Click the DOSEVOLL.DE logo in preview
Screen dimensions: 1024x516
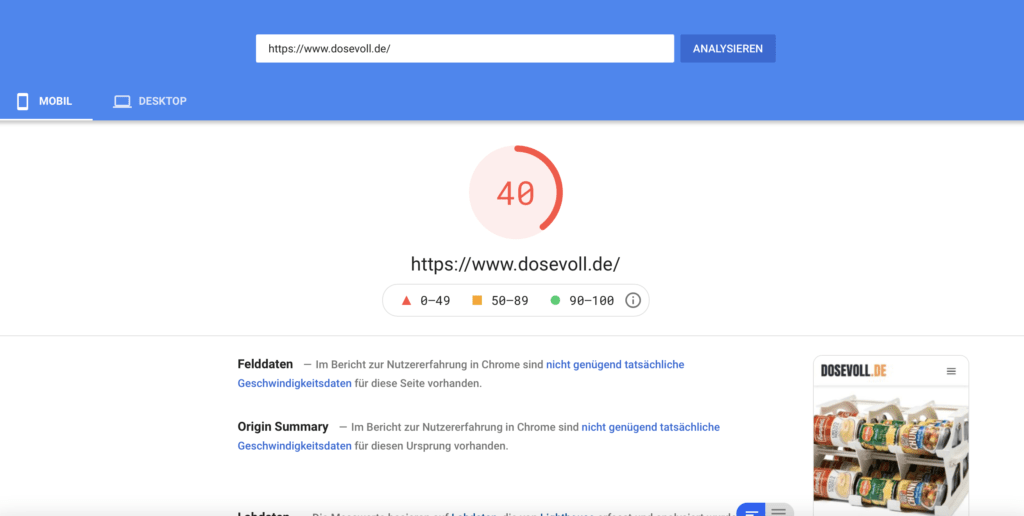[x=854, y=371]
